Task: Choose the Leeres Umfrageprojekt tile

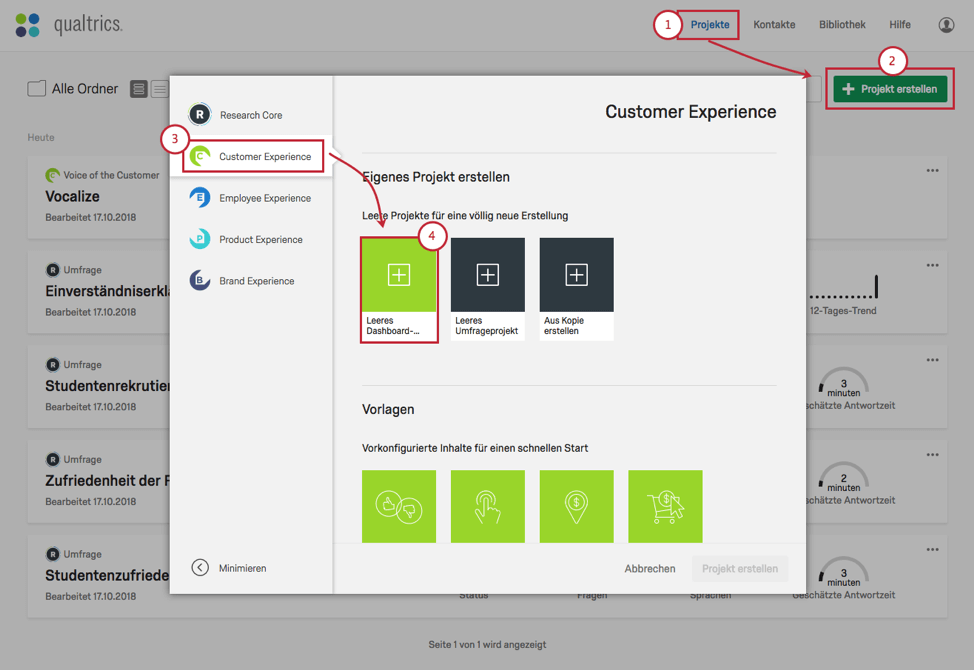Action: pos(488,289)
